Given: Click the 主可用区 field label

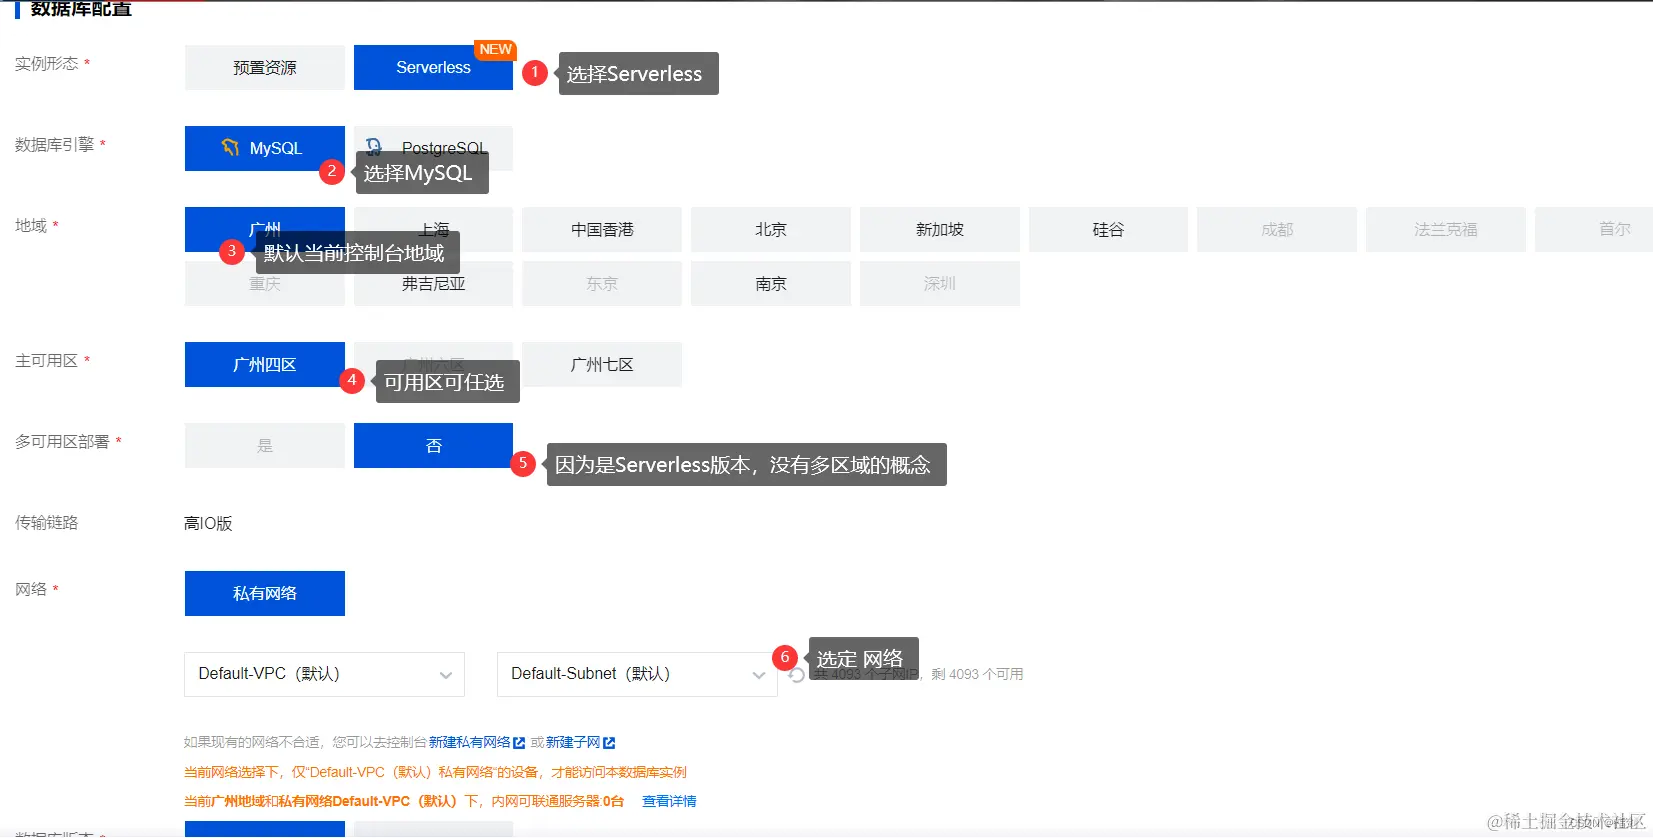Looking at the screenshot, I should [x=46, y=360].
